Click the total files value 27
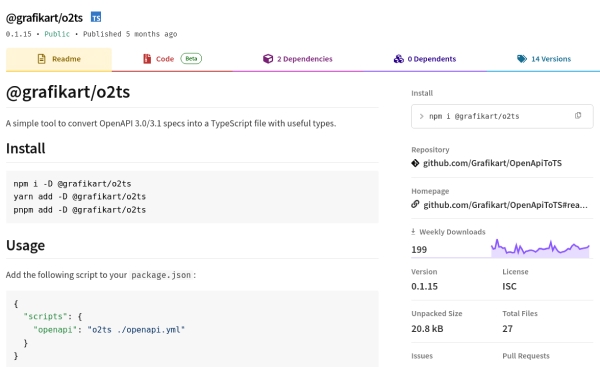The height and width of the screenshot is (367, 600). (x=507, y=328)
